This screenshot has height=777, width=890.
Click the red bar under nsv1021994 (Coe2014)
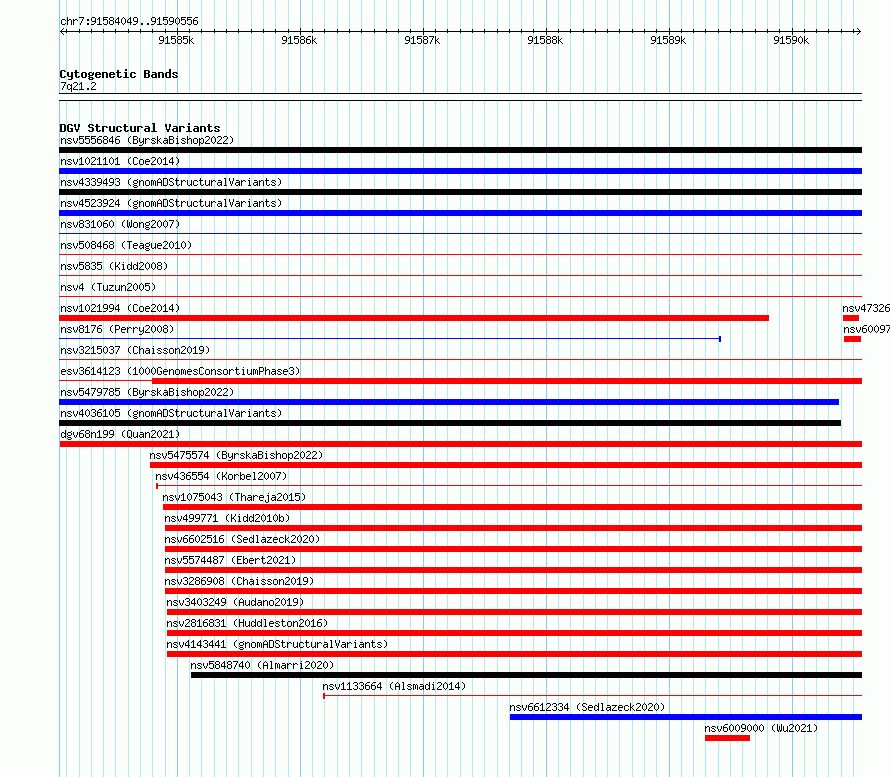click(414, 318)
